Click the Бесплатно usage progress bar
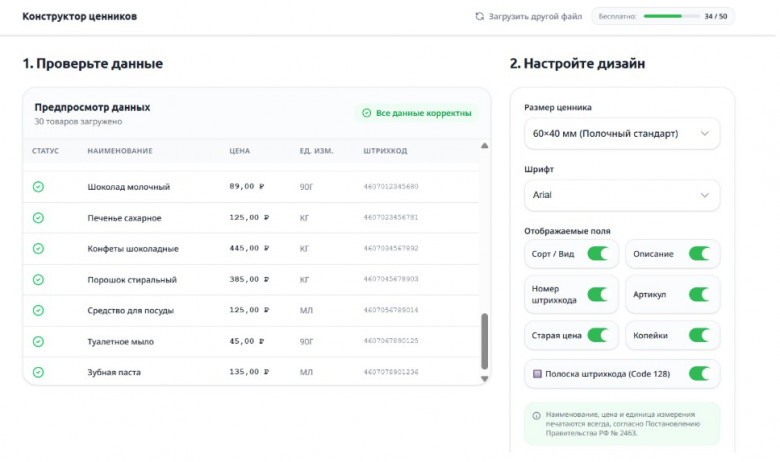The height and width of the screenshot is (462, 780). (x=671, y=16)
